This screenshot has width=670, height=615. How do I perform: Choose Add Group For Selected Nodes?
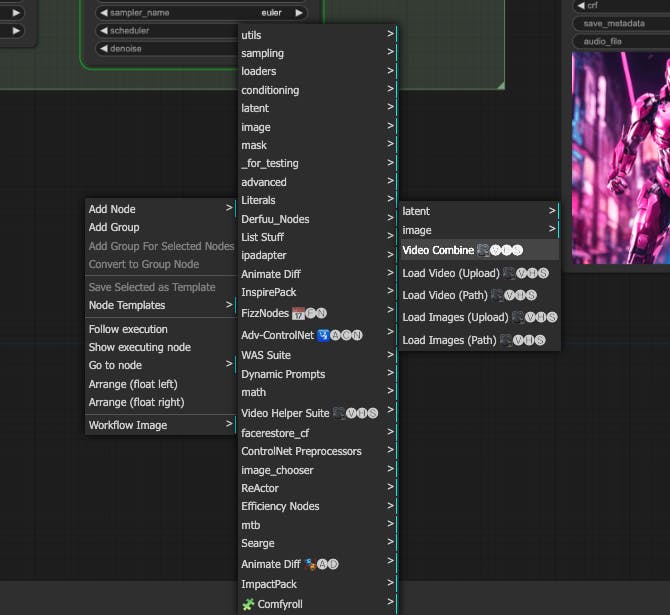160,246
